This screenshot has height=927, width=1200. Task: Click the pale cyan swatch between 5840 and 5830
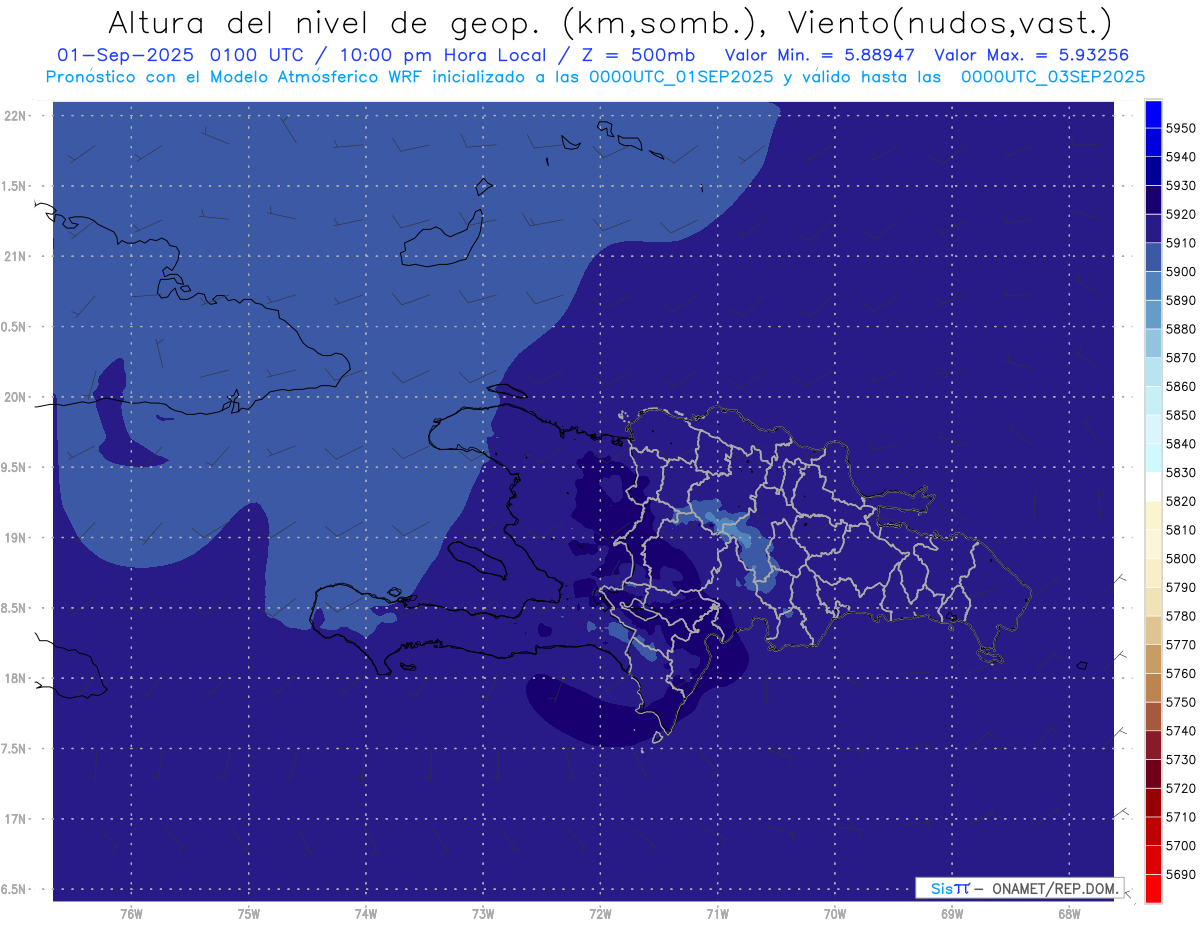(1153, 458)
